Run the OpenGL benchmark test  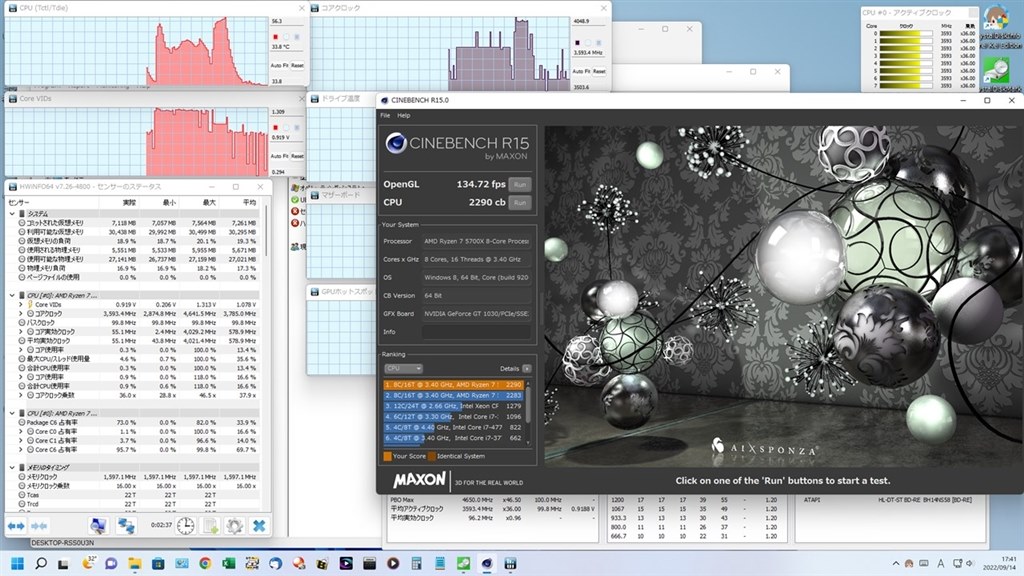click(x=520, y=184)
